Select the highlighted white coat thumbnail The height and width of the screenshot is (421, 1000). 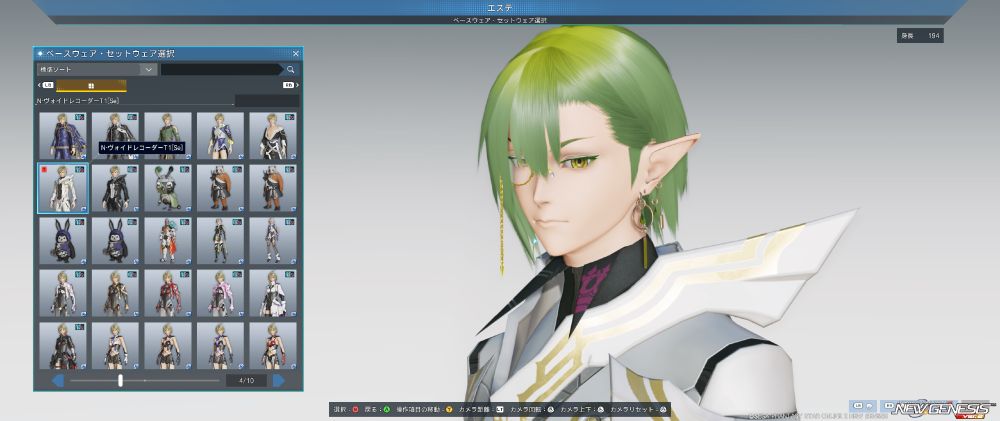[x=62, y=188]
